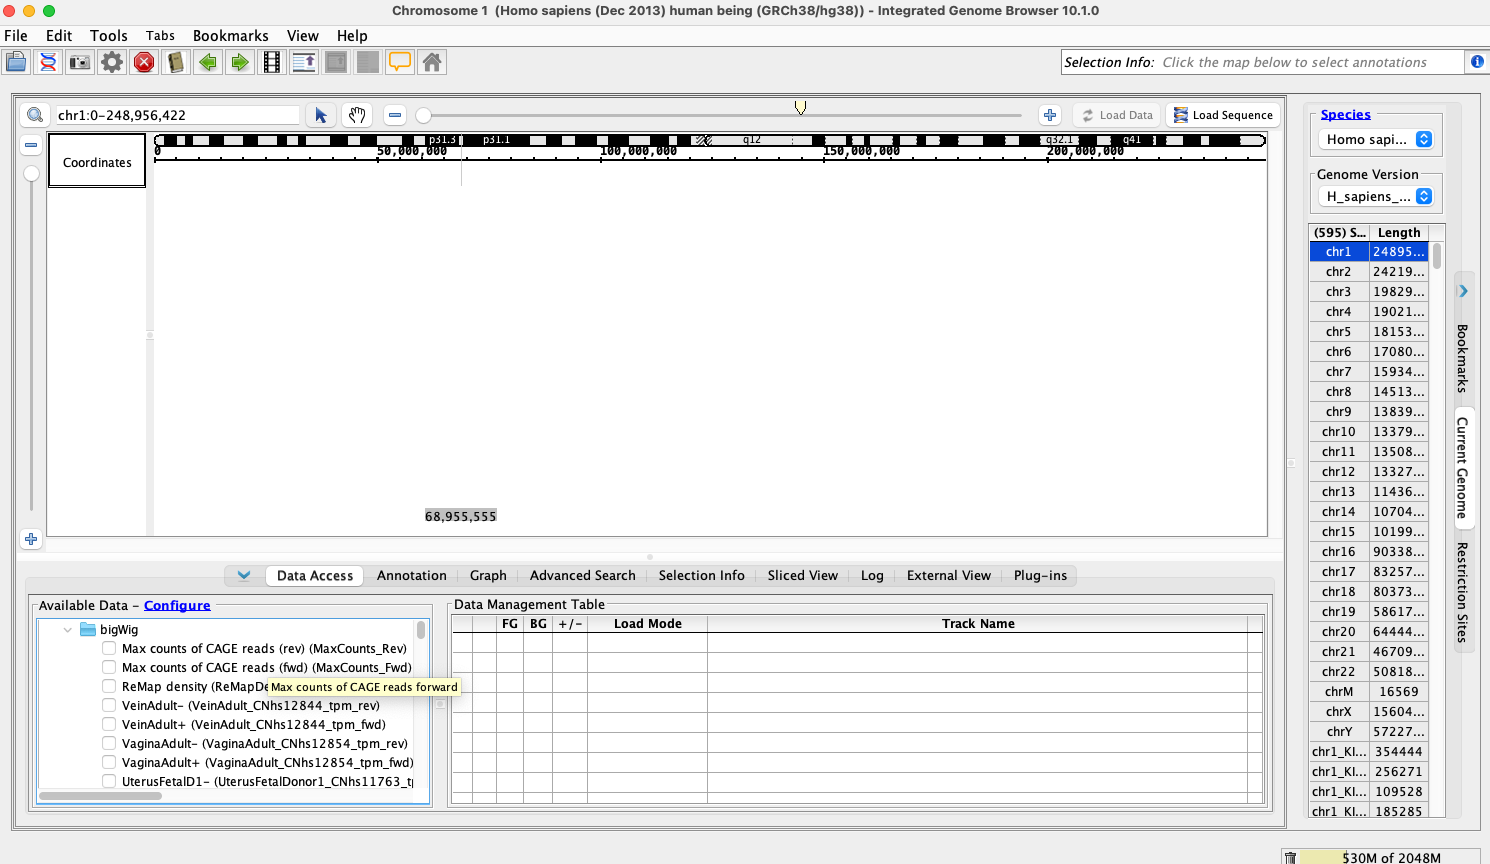Screen dimensions: 1490x864
Task: Switch to the Advanced Search tab
Action: [x=582, y=576]
